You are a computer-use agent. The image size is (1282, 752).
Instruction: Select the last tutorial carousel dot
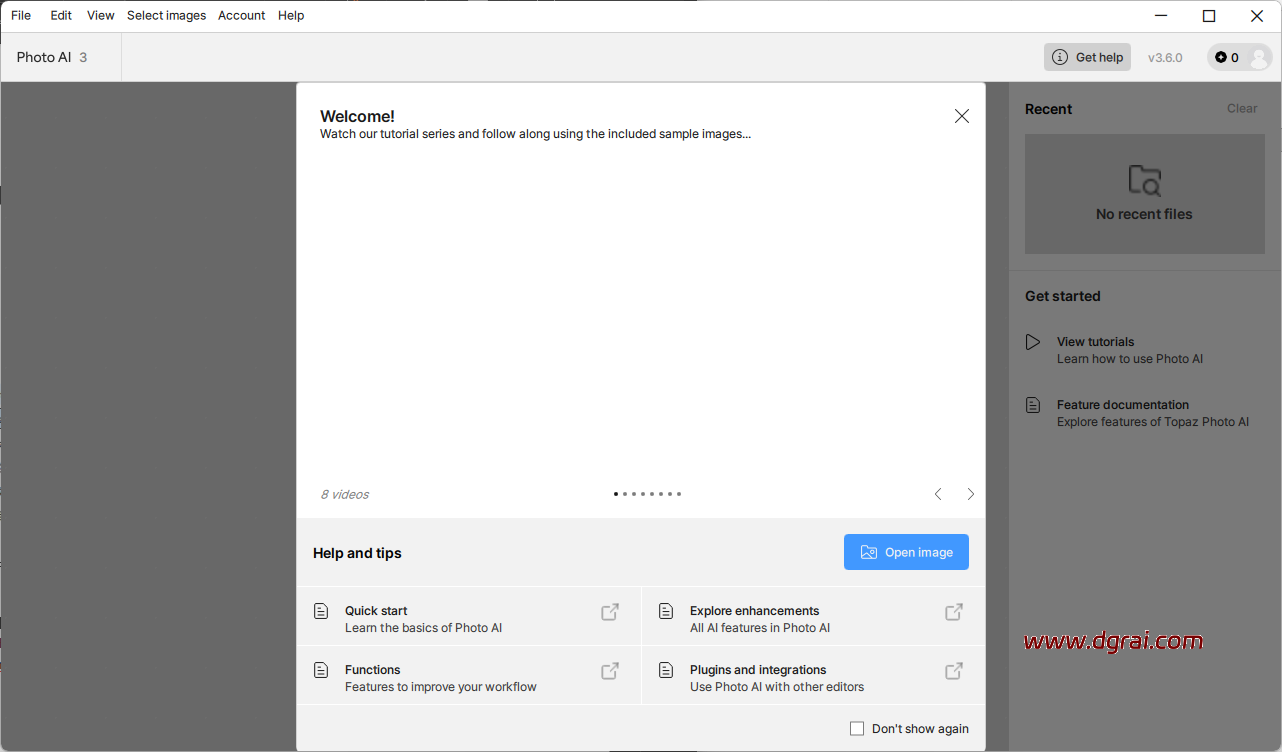tap(679, 494)
